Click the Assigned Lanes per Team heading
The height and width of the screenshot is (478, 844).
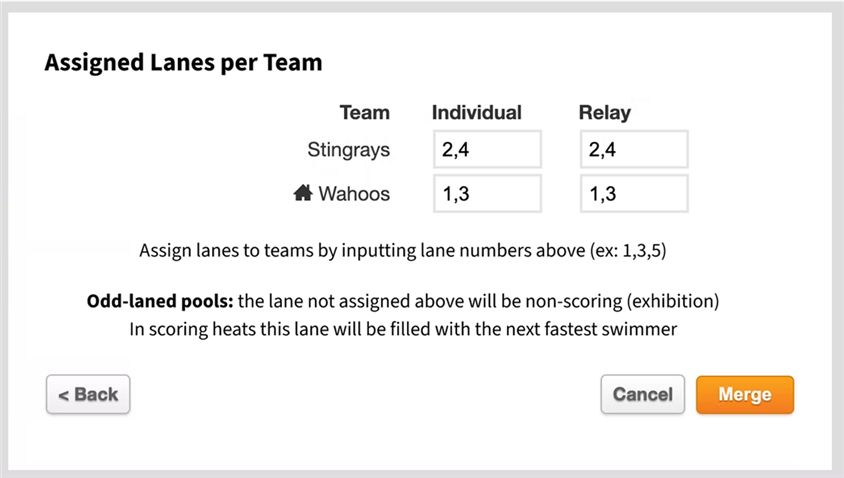(183, 63)
